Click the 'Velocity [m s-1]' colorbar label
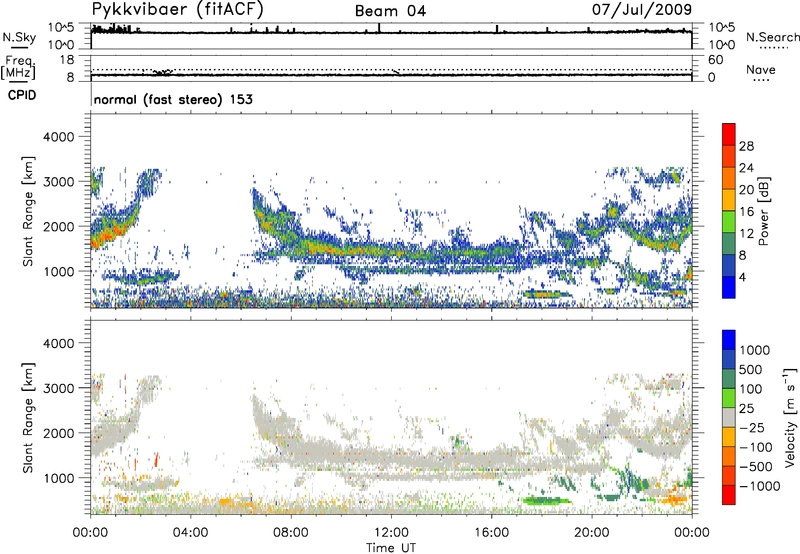The image size is (800, 554). [x=790, y=418]
